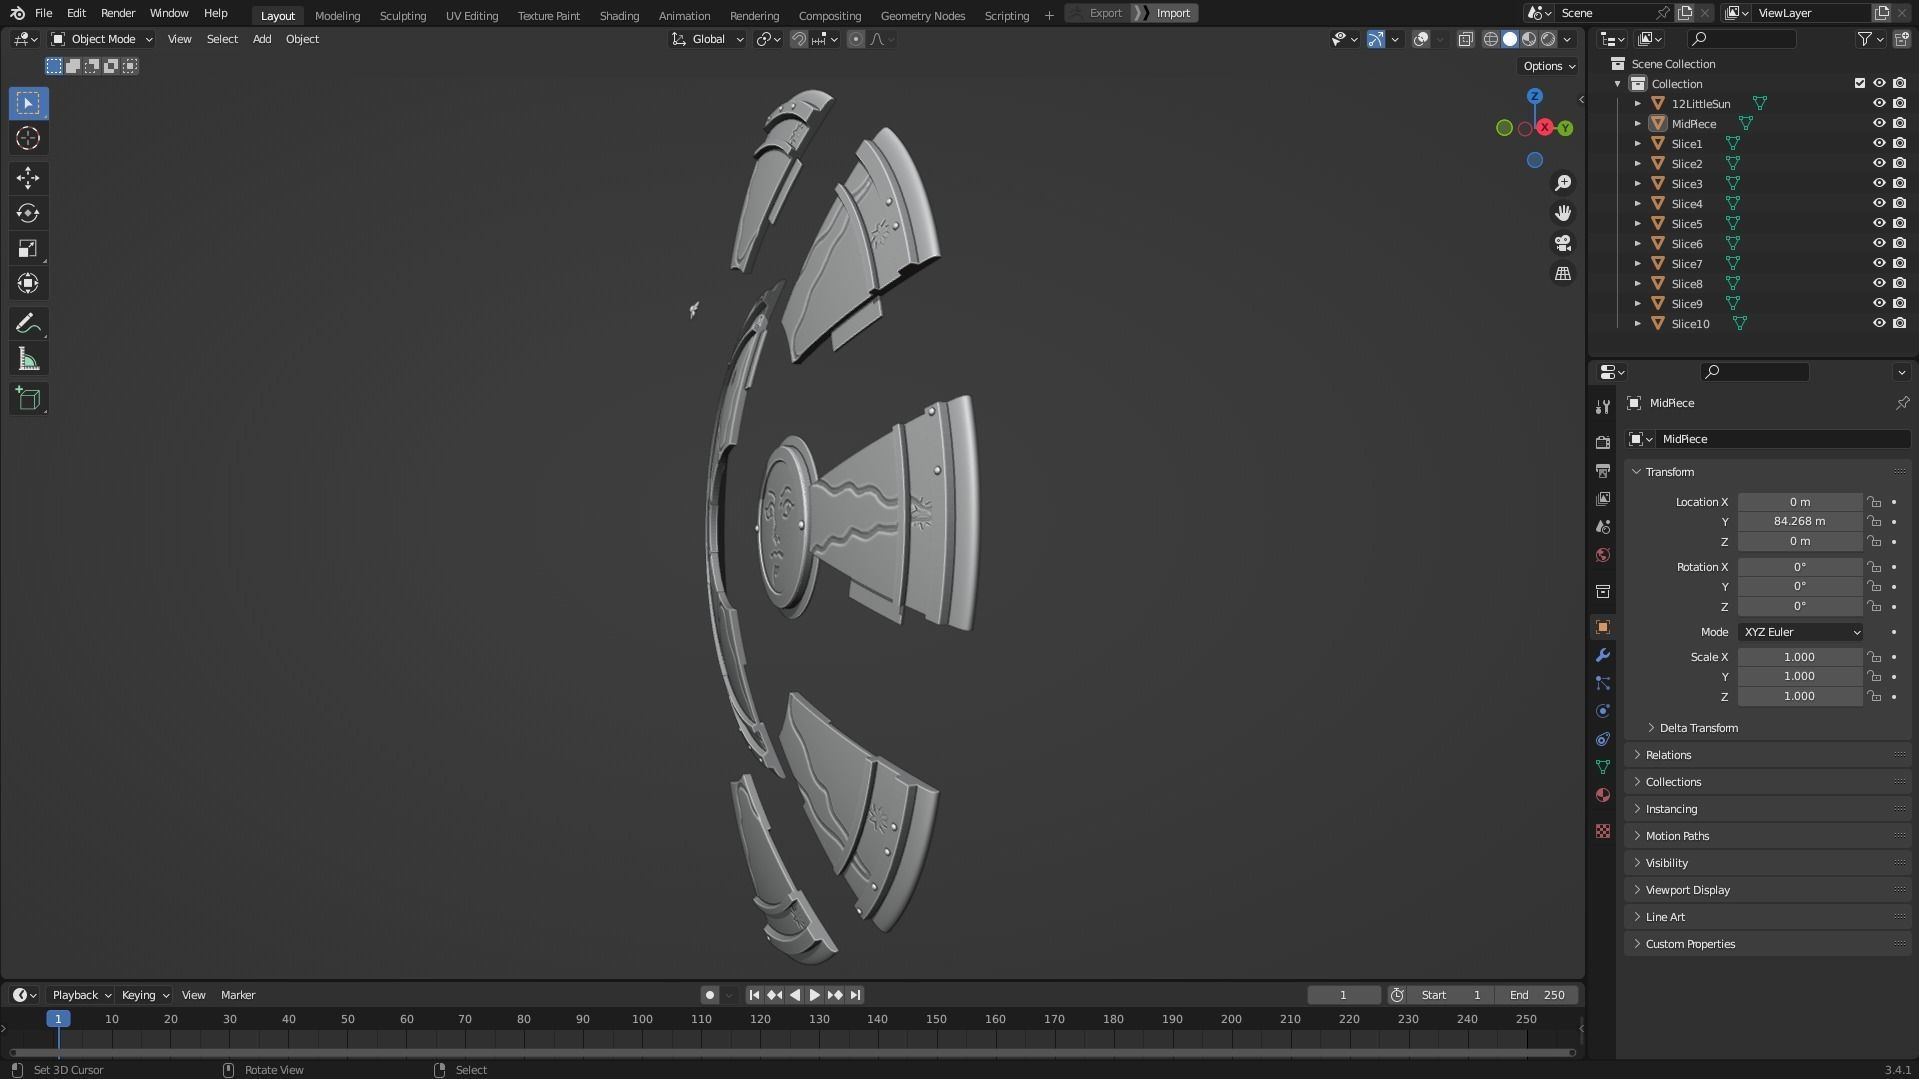Hide 12LittleSun in viewport
Viewport: 1919px width, 1079px height.
(x=1879, y=103)
